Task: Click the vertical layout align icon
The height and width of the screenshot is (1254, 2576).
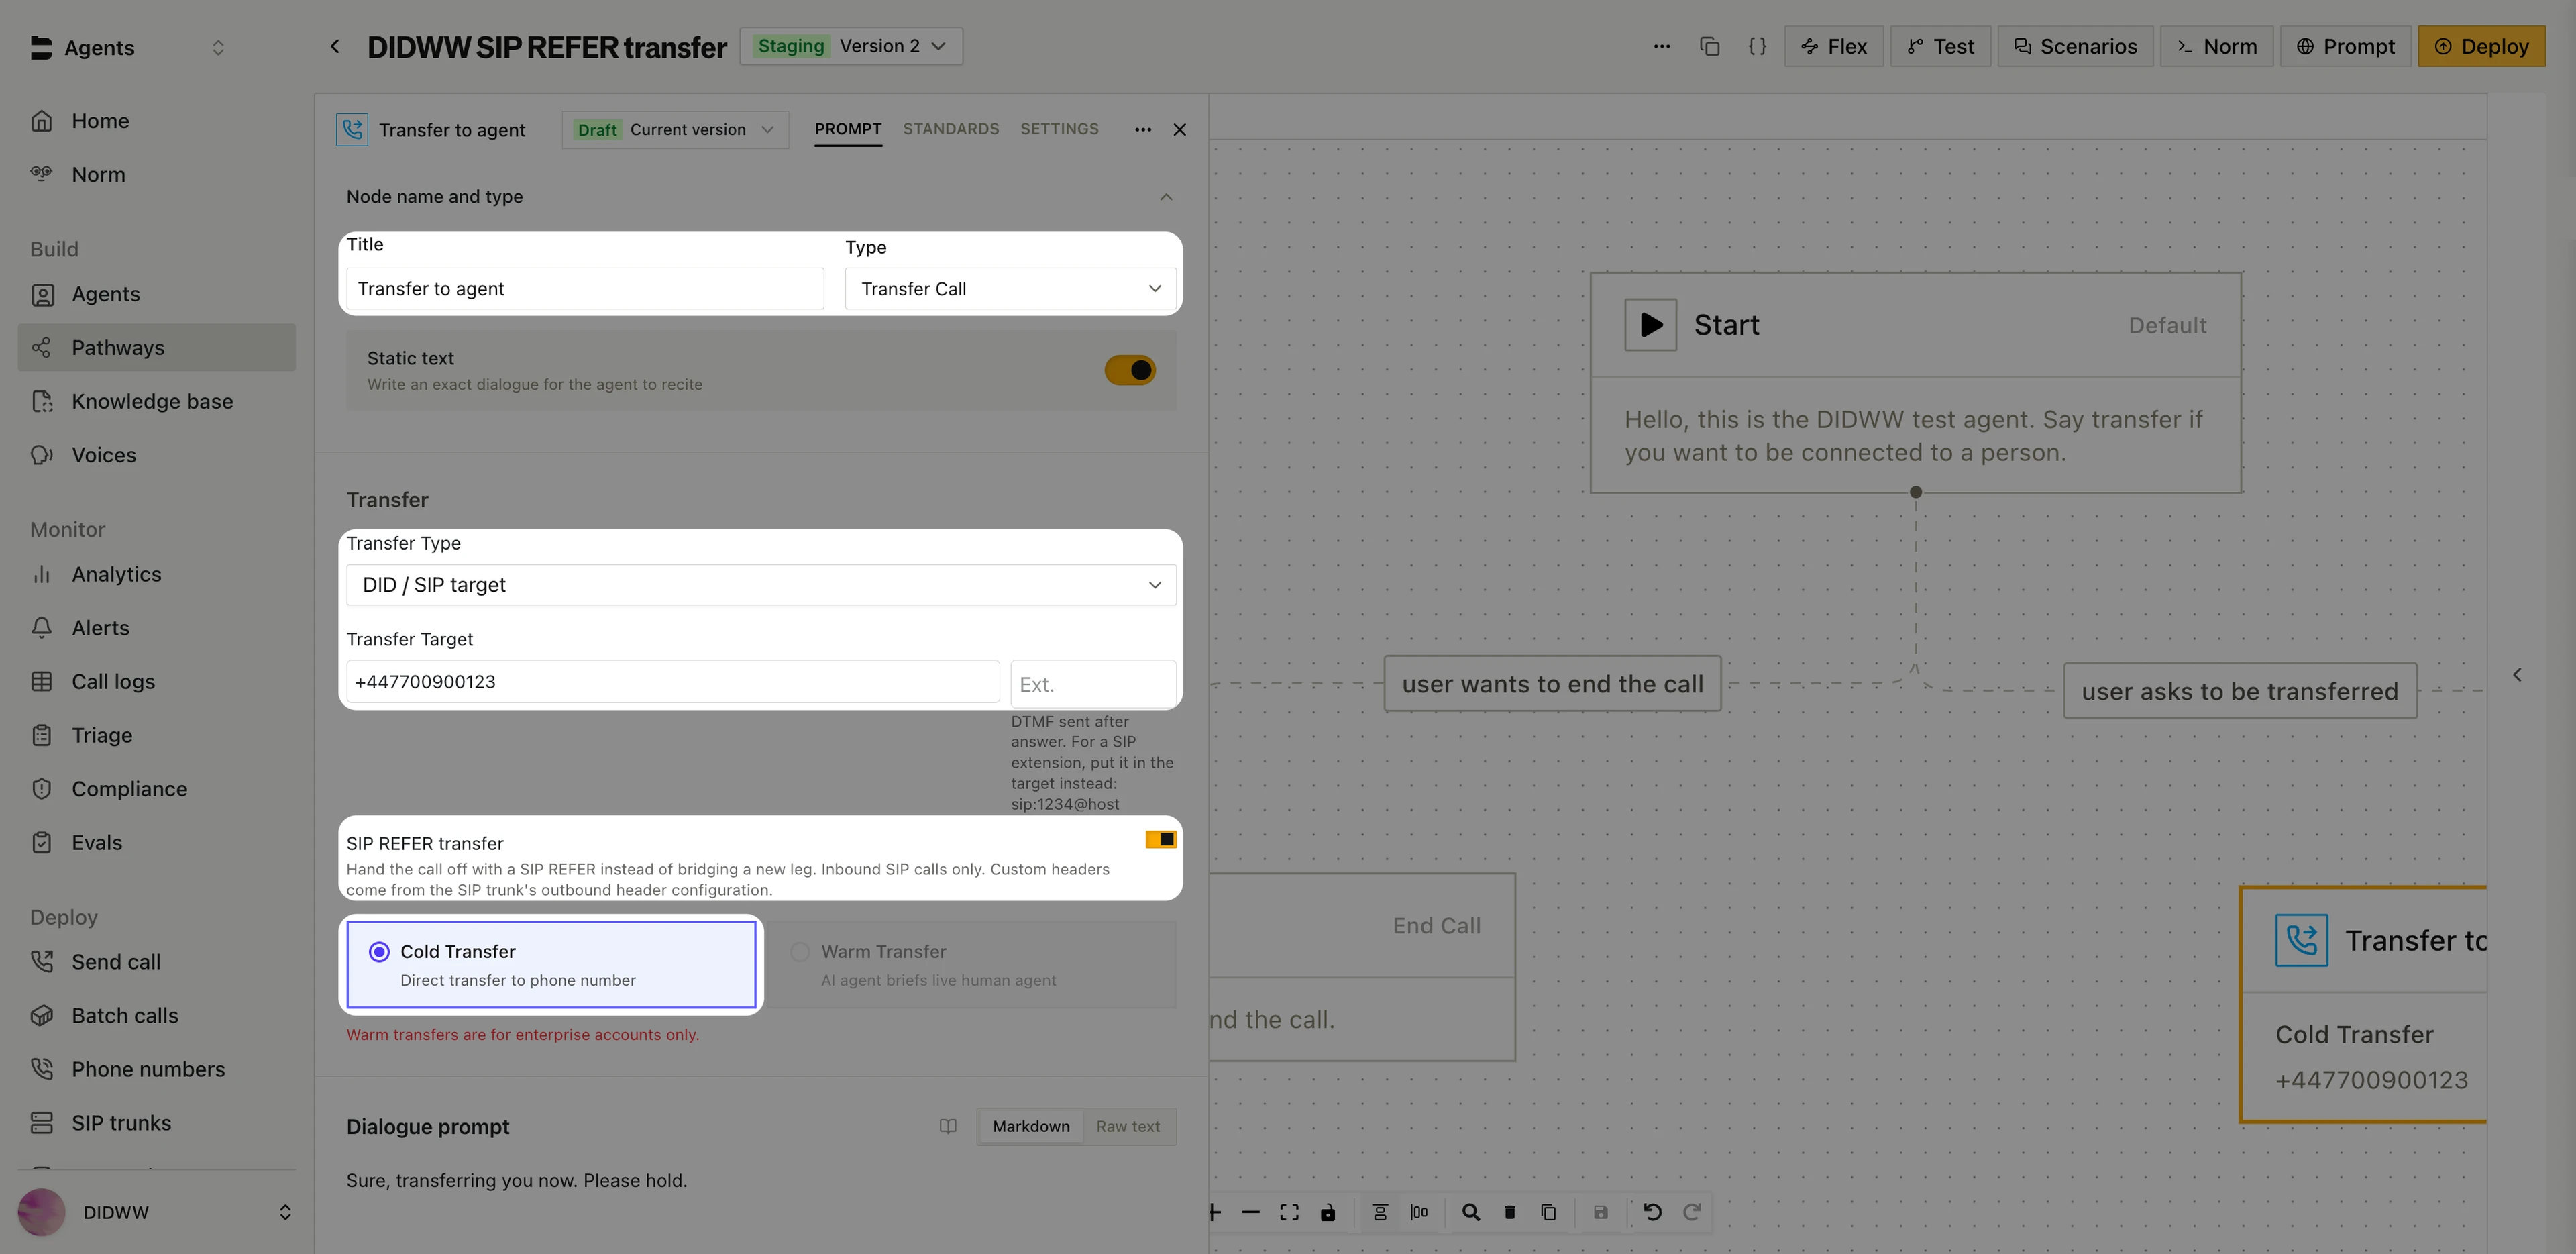Action: (1380, 1212)
